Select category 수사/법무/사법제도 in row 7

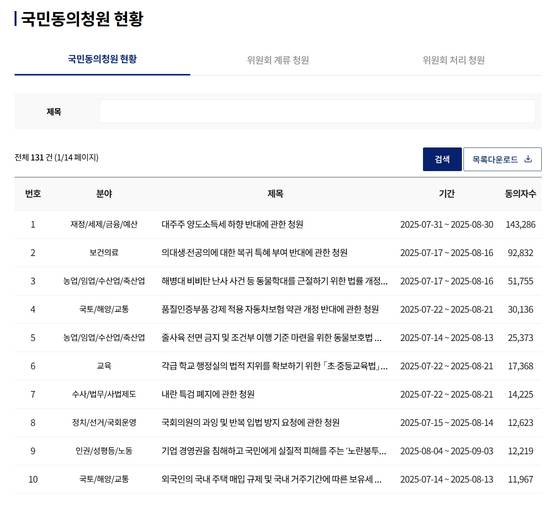[104, 394]
